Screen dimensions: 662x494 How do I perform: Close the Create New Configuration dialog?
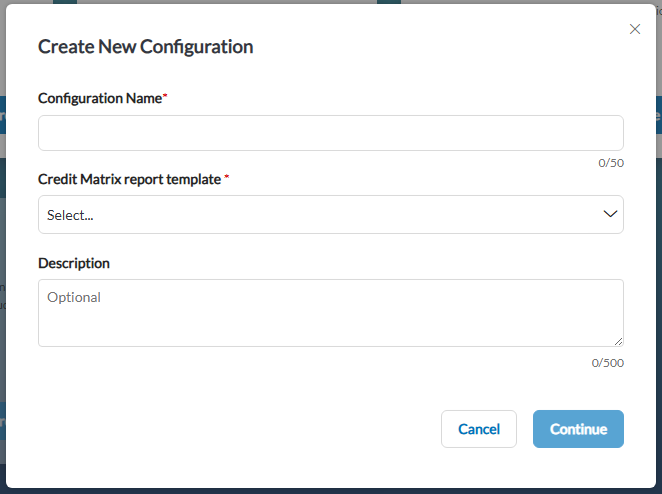pos(635,29)
